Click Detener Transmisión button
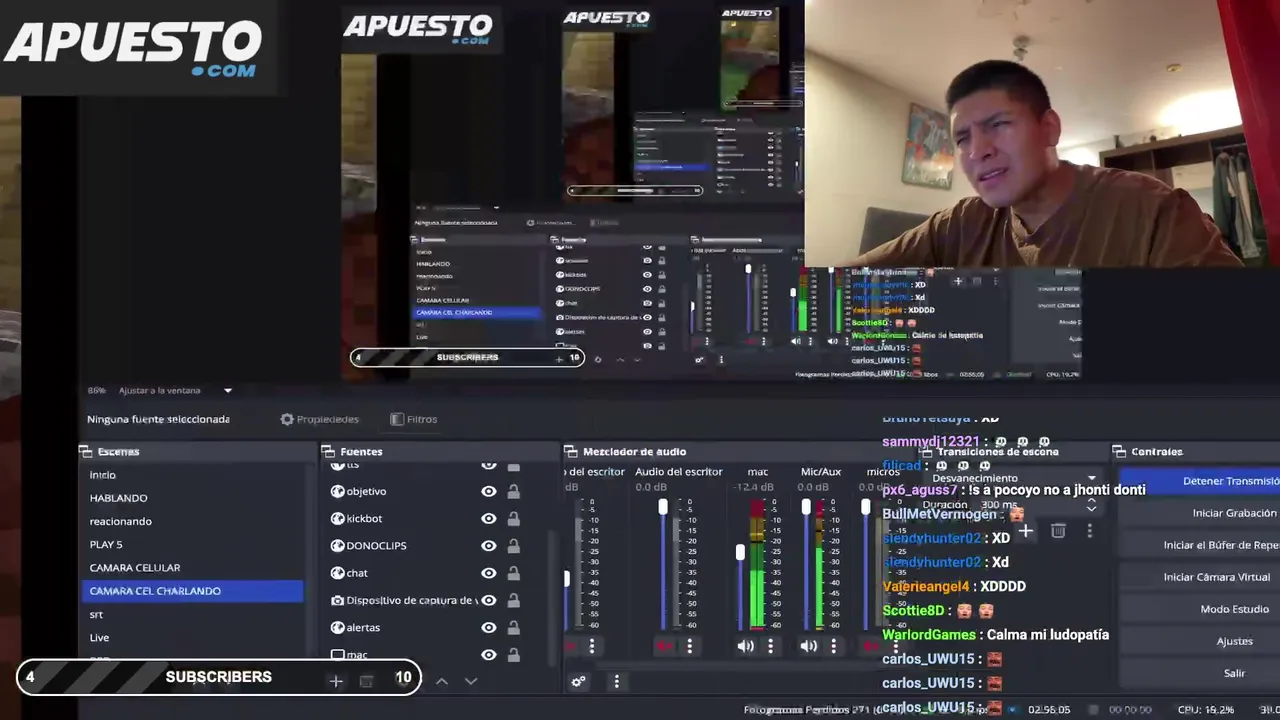The height and width of the screenshot is (720, 1280). [1199, 481]
